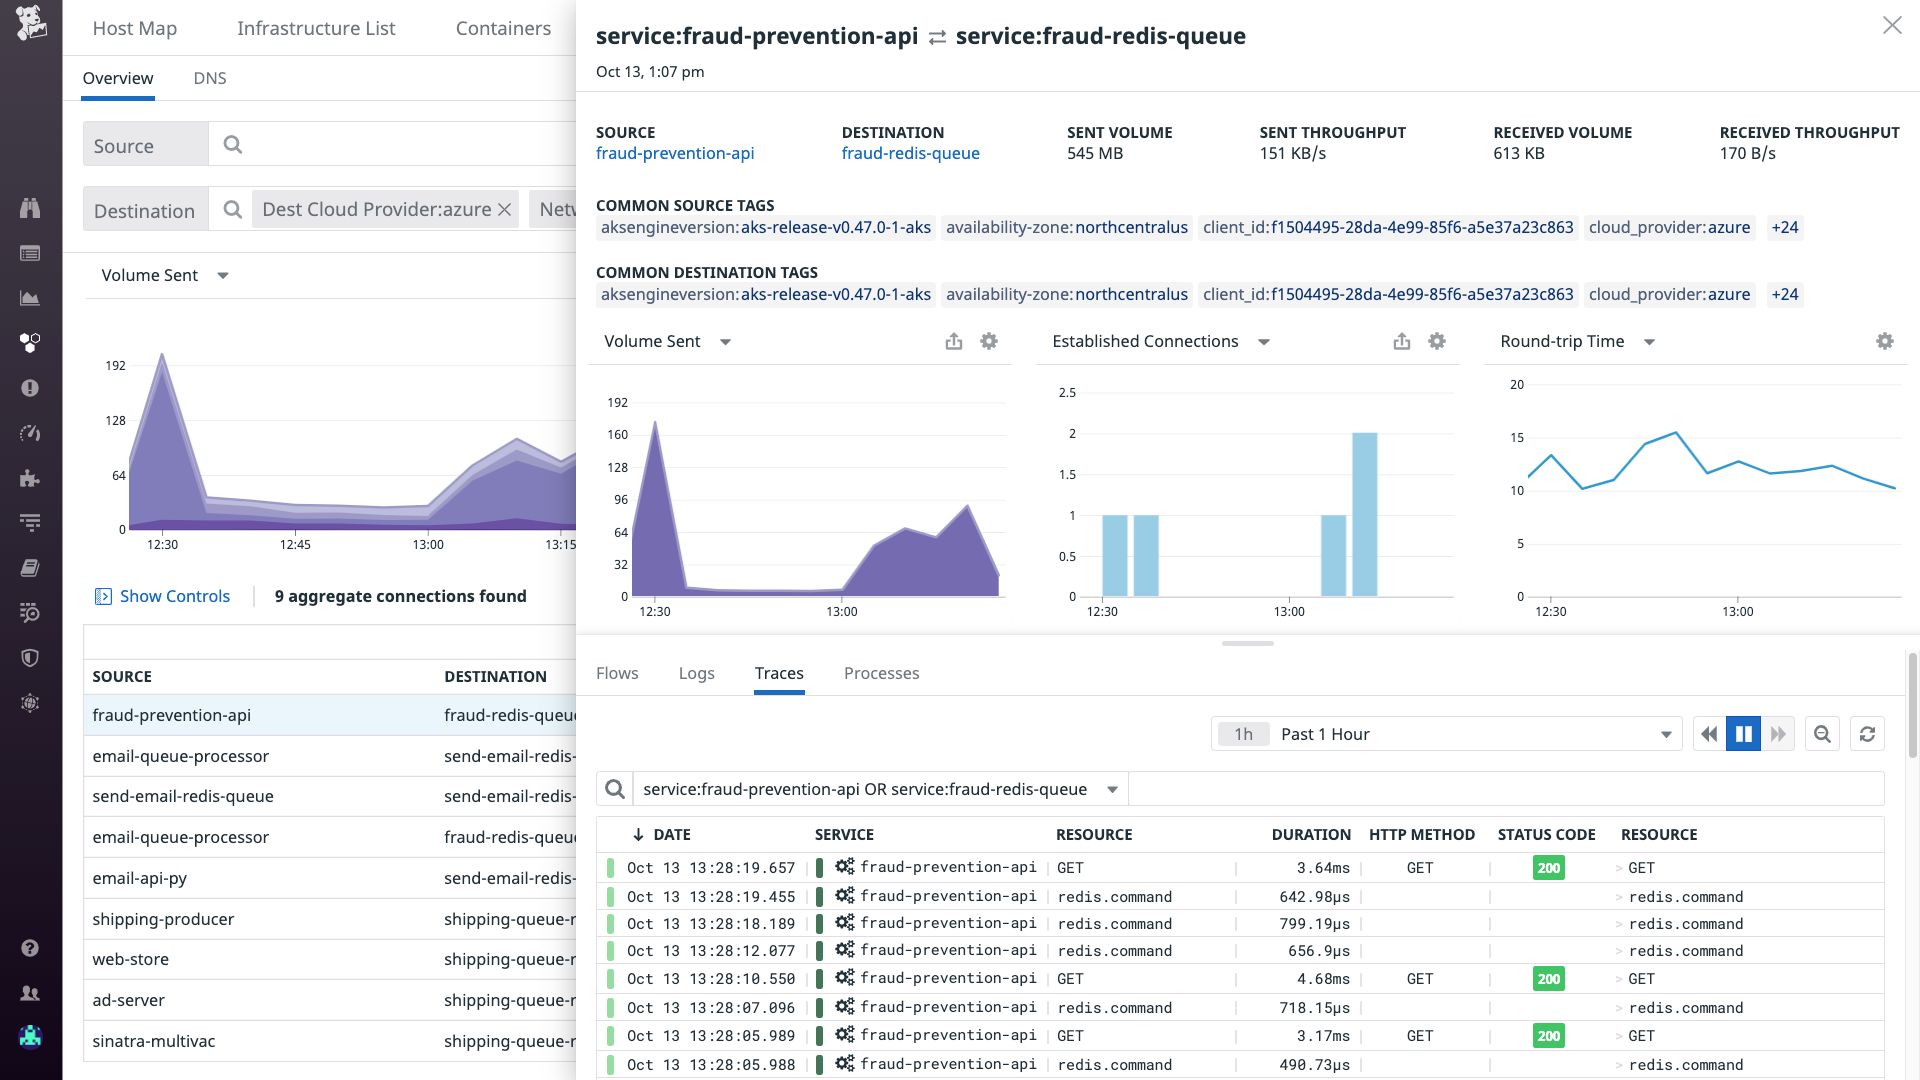Image resolution: width=1920 pixels, height=1080 pixels.
Task: Open the Notebooks book icon in sidebar
Action: [x=30, y=567]
